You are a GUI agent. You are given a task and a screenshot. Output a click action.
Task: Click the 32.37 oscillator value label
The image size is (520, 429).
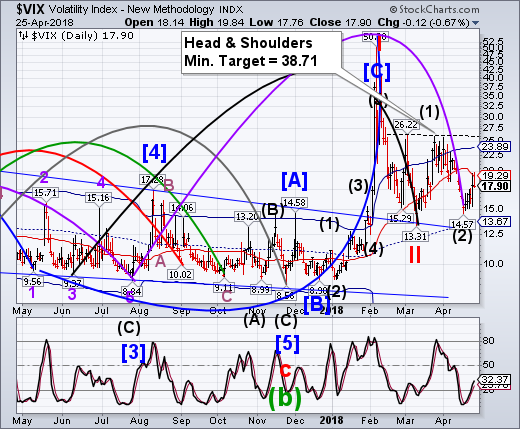coord(495,379)
